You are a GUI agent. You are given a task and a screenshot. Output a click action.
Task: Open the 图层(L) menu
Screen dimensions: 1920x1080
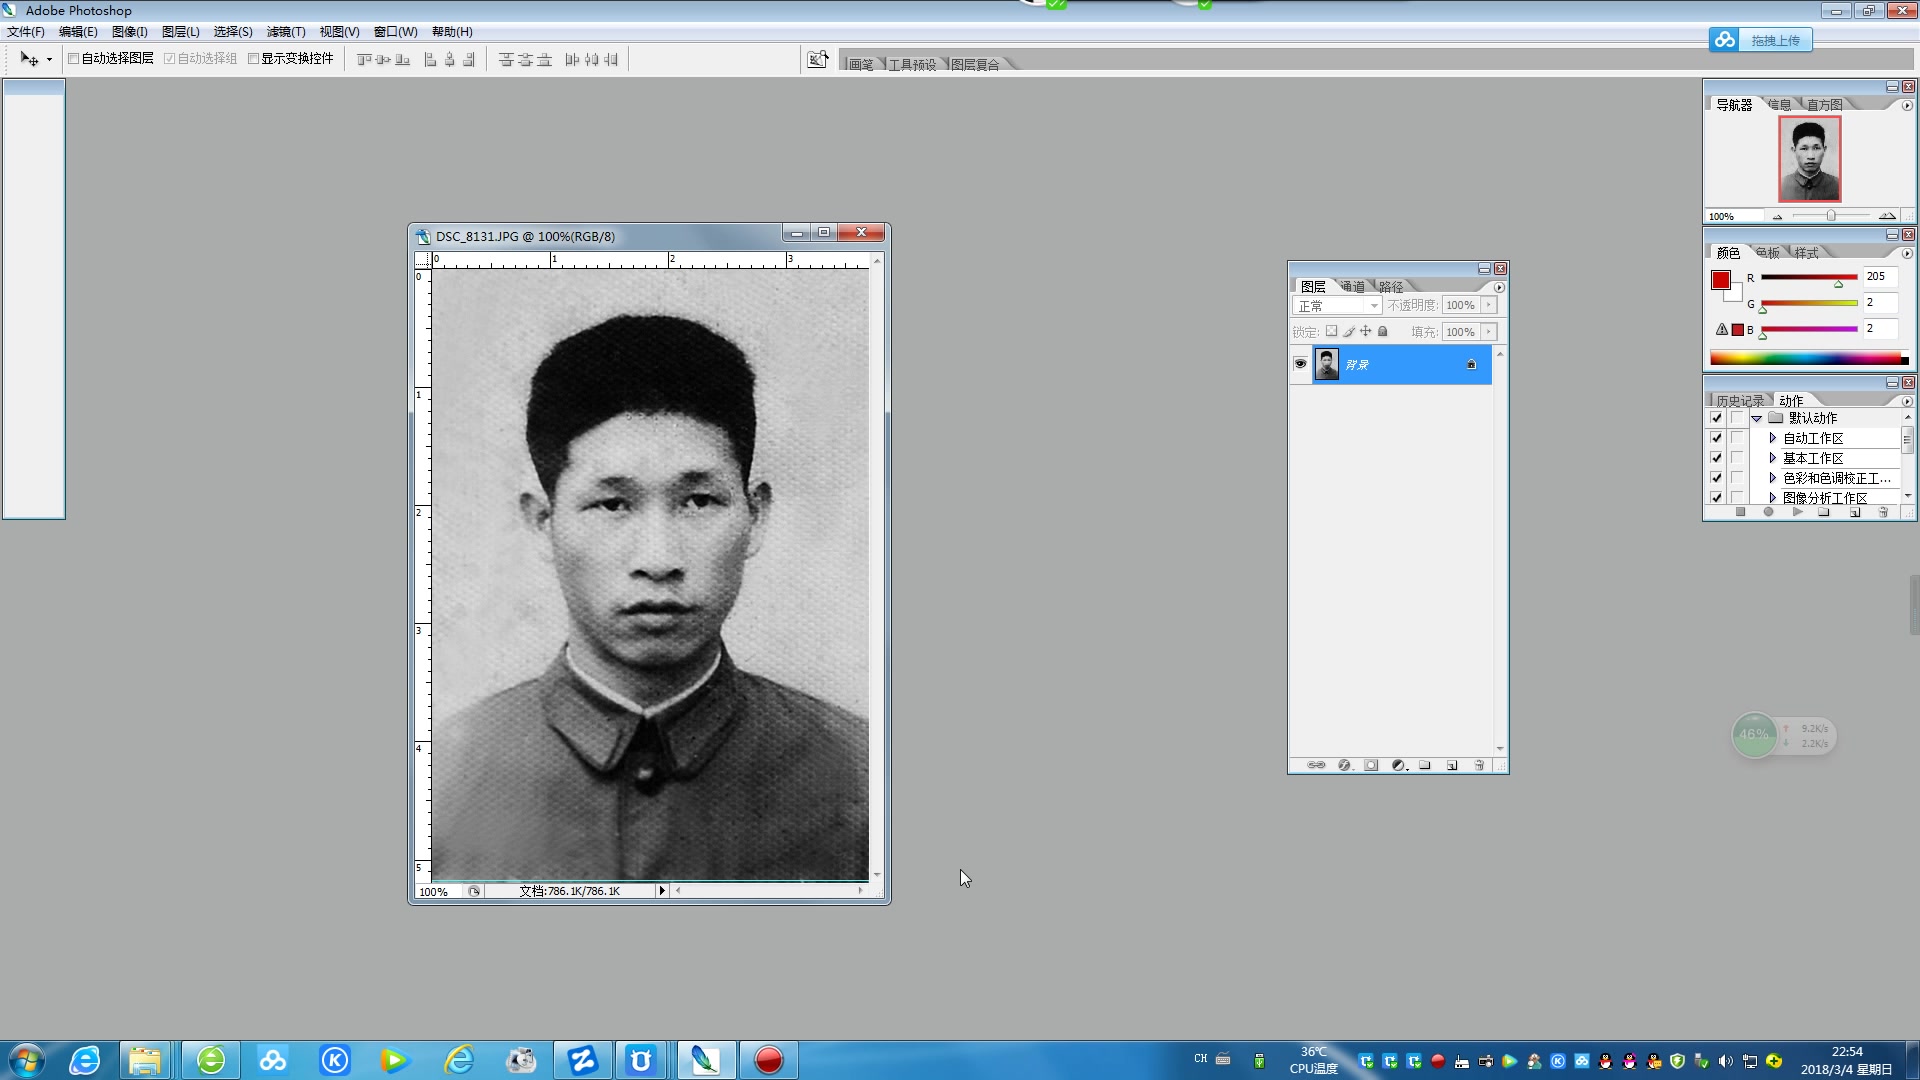(181, 32)
